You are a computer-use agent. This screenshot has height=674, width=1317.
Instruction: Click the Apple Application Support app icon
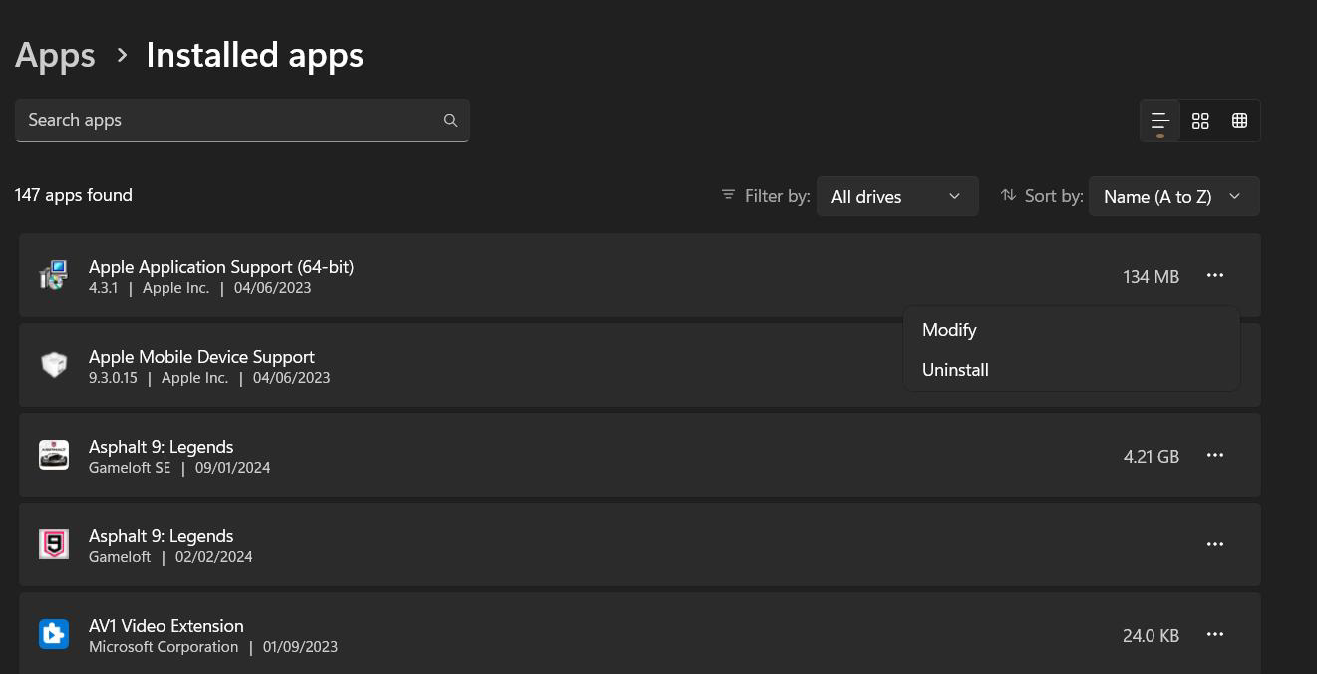54,275
